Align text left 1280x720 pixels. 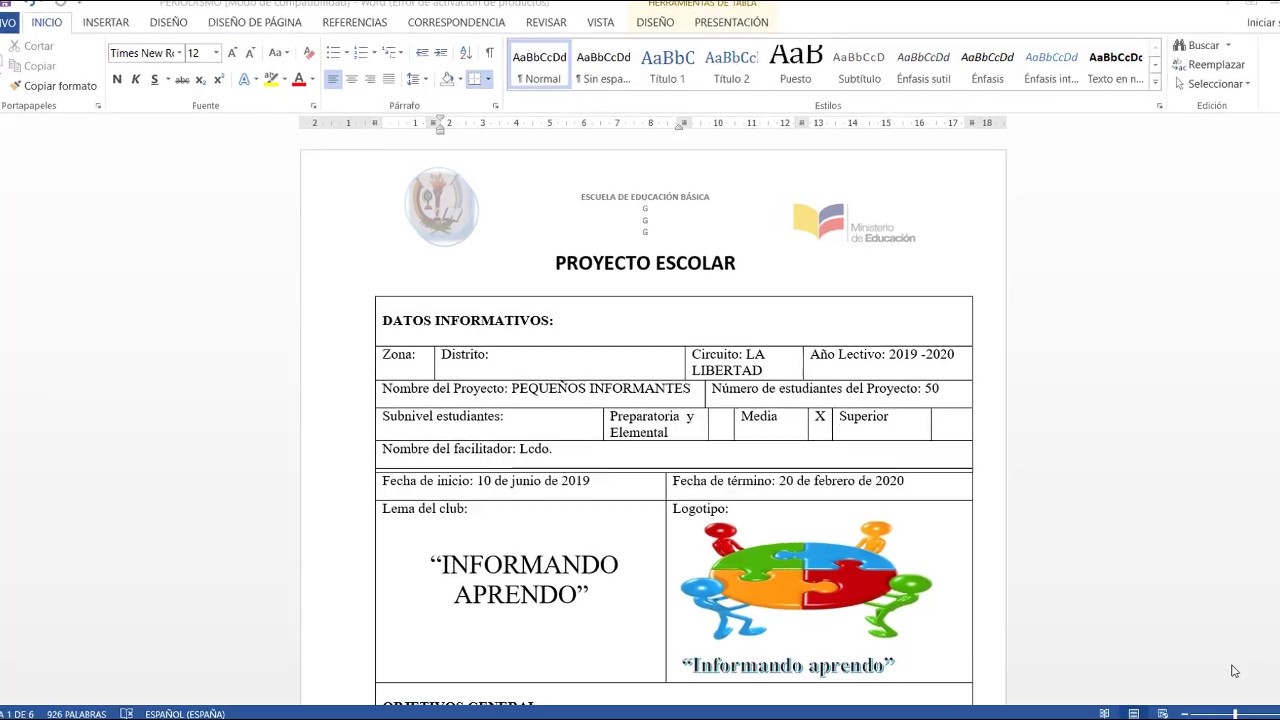(x=333, y=79)
